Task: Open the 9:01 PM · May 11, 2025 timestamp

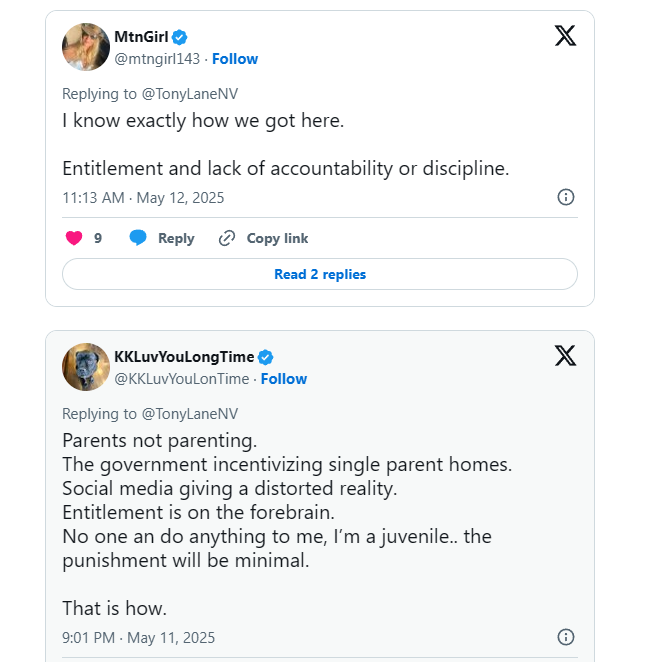Action: pyautogui.click(x=138, y=638)
